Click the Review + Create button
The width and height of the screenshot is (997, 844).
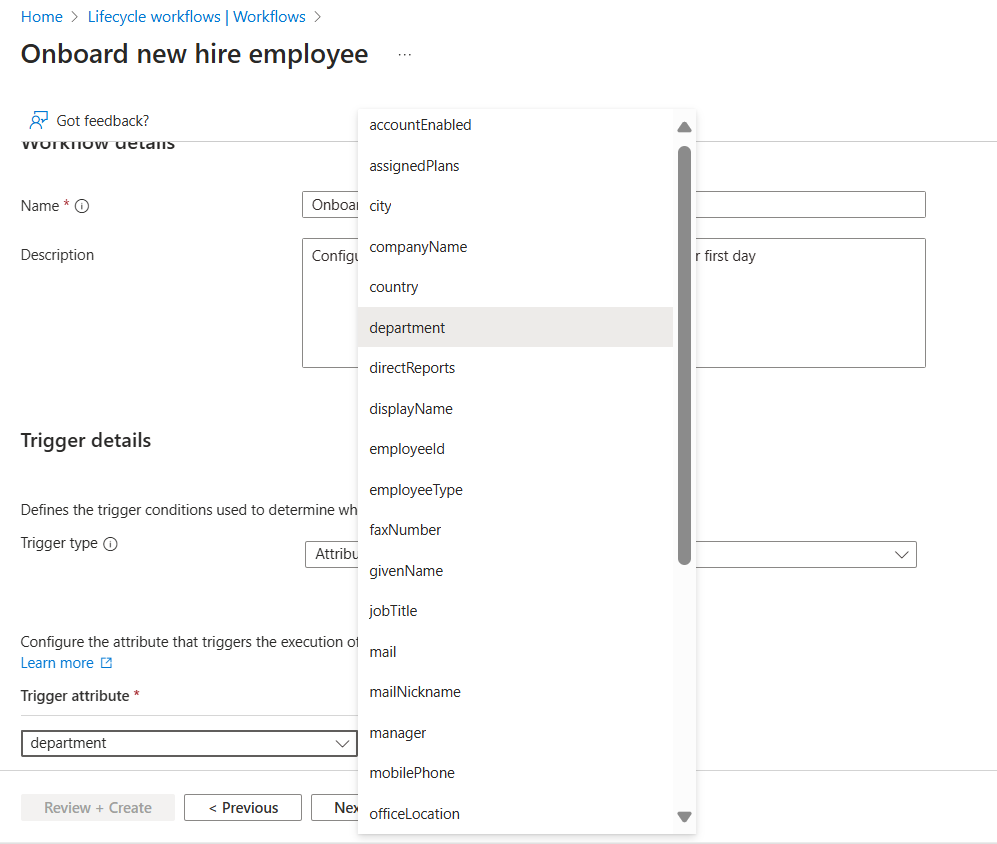pos(98,808)
